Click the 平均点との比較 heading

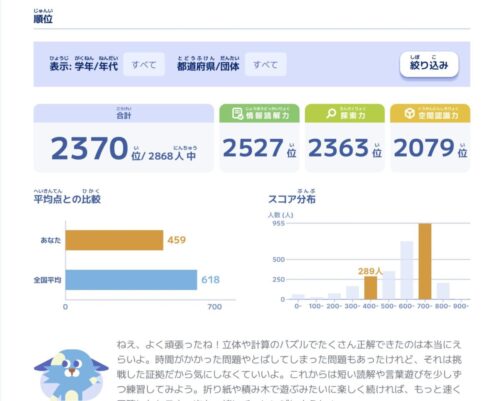click(x=67, y=199)
